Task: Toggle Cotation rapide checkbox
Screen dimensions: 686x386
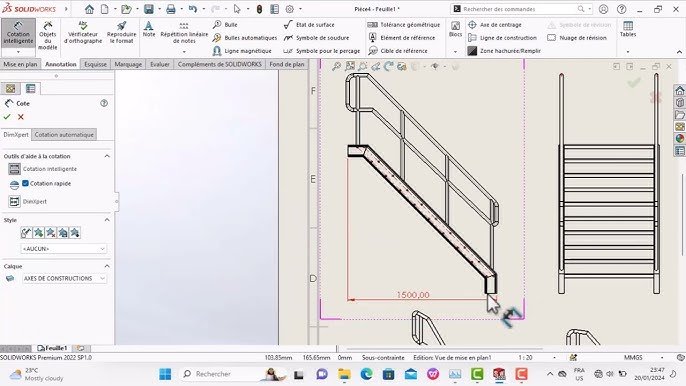Action: (x=25, y=183)
